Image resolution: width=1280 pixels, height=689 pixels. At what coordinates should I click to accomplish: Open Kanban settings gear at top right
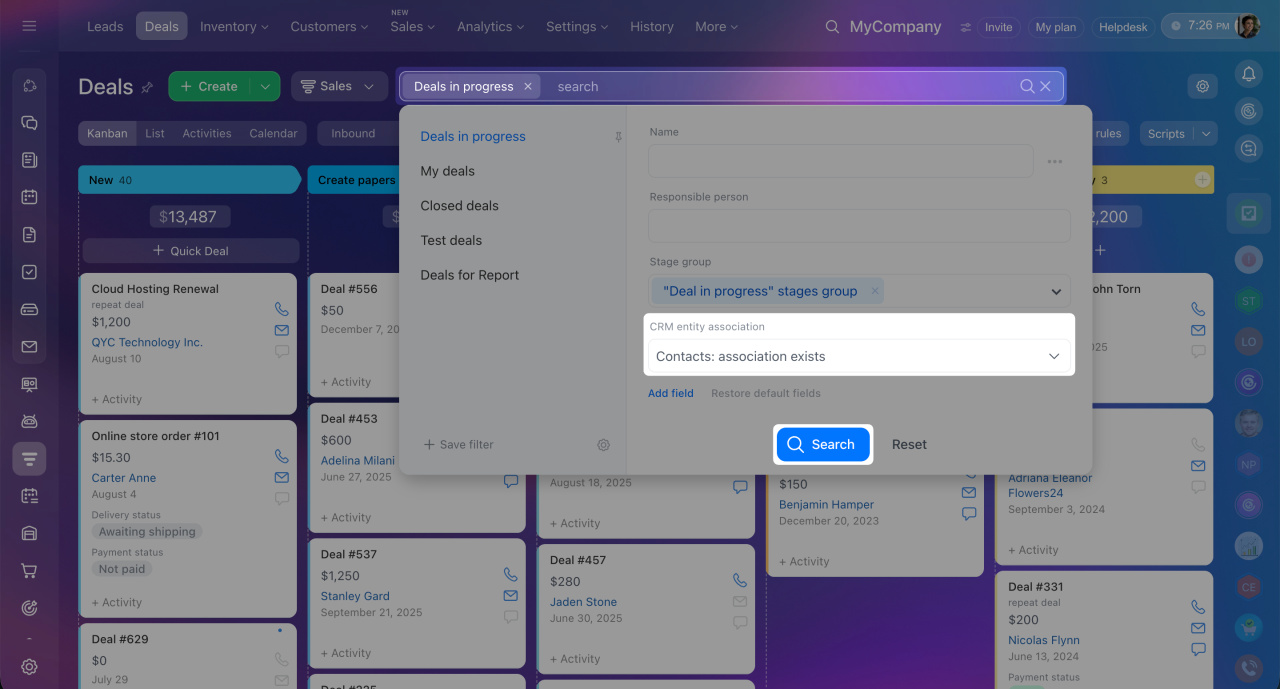coord(1203,86)
